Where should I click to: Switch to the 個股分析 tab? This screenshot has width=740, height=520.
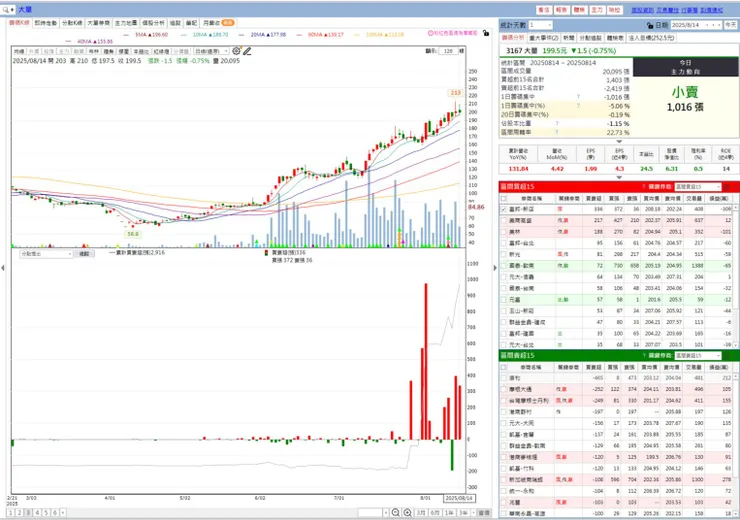153,23
